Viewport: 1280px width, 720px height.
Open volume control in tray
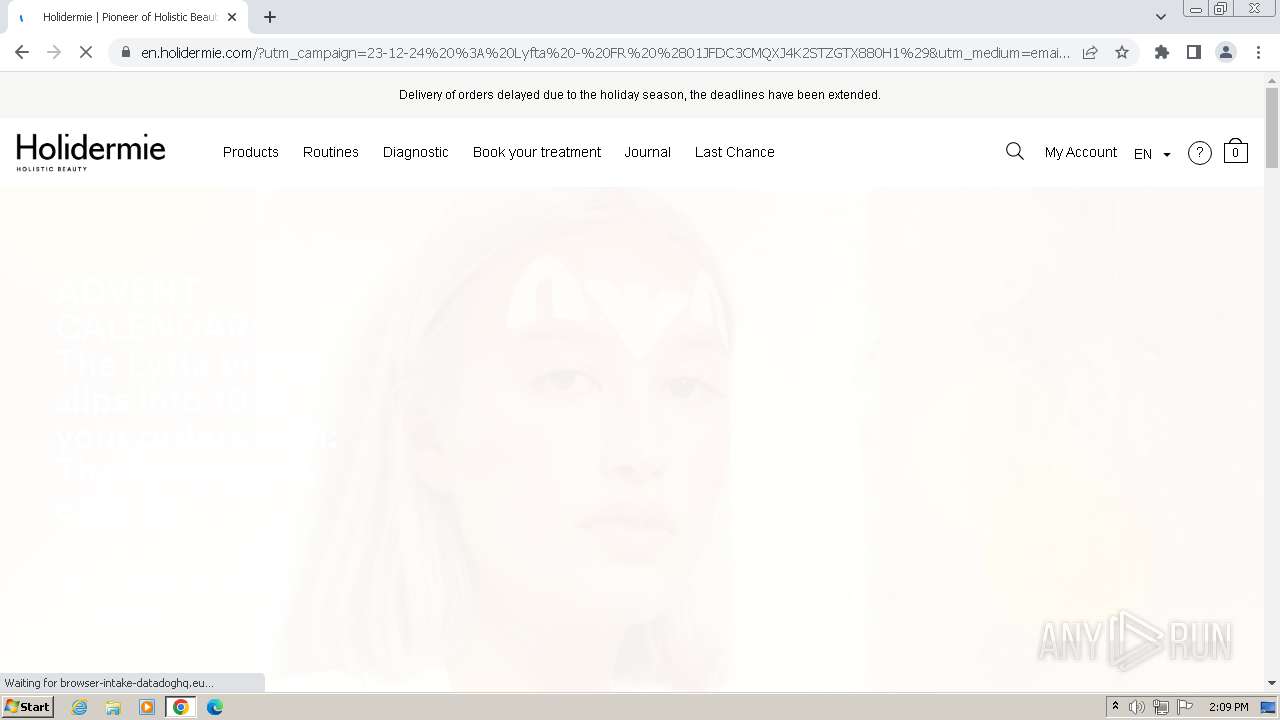click(1137, 707)
